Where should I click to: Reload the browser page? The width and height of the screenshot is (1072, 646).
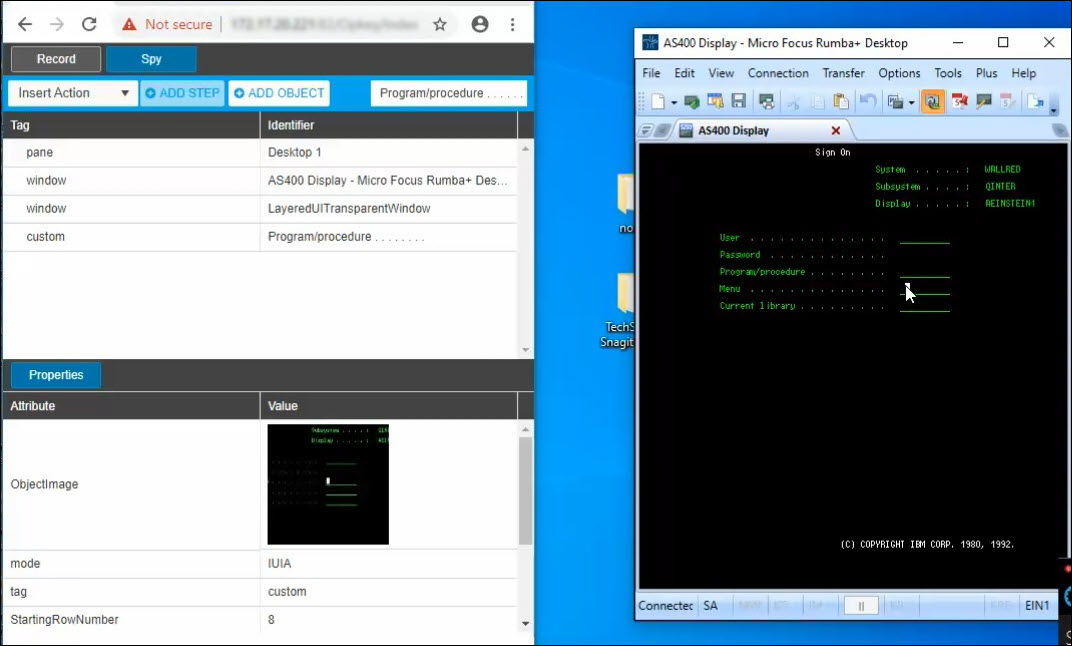(89, 25)
